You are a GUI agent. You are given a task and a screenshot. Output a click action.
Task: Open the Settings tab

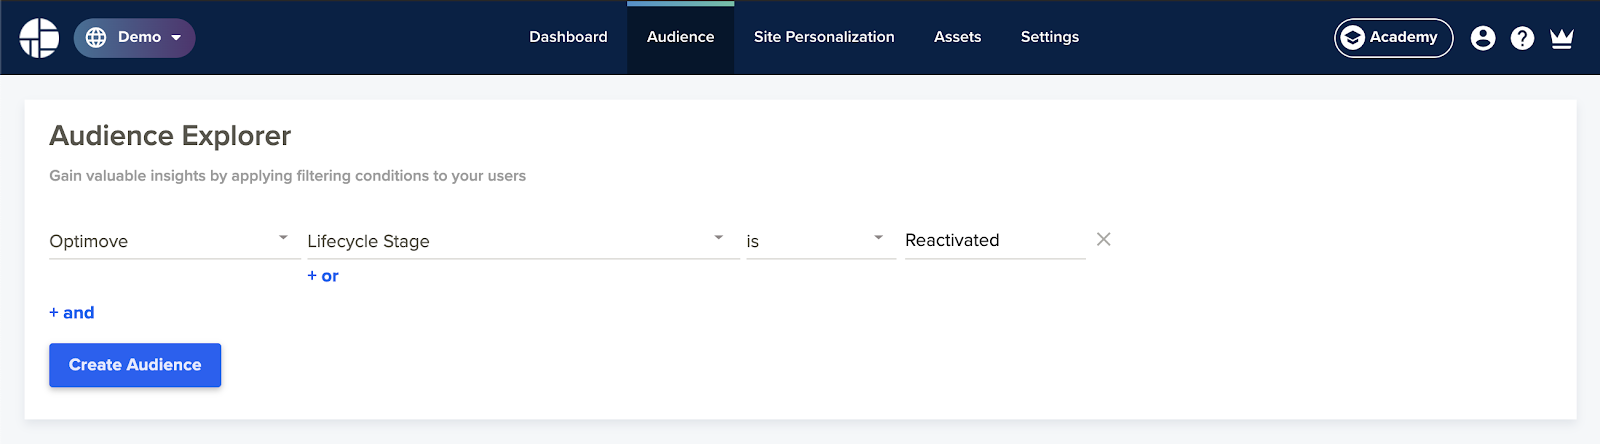click(x=1050, y=37)
